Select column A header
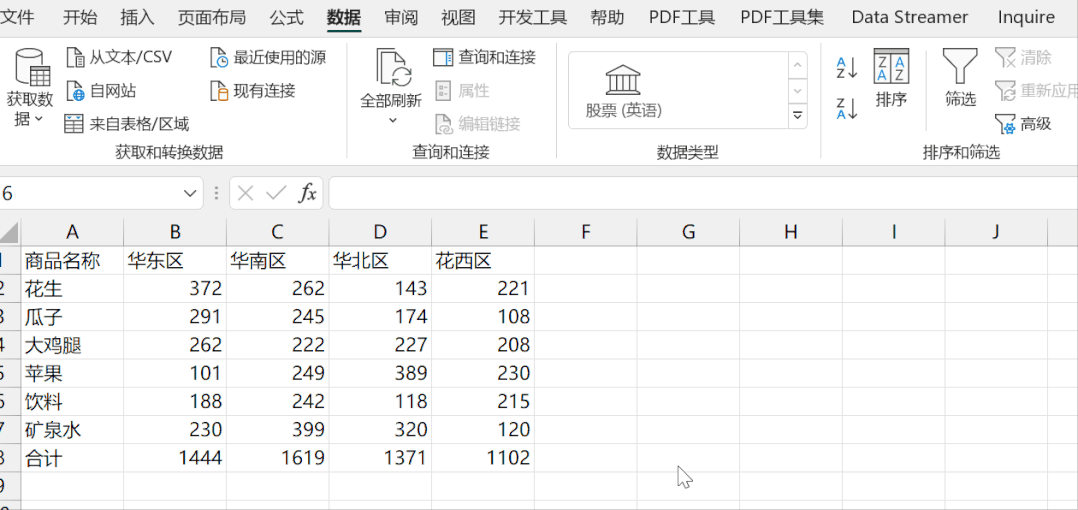Screen dimensions: 1078x510 click(x=72, y=232)
